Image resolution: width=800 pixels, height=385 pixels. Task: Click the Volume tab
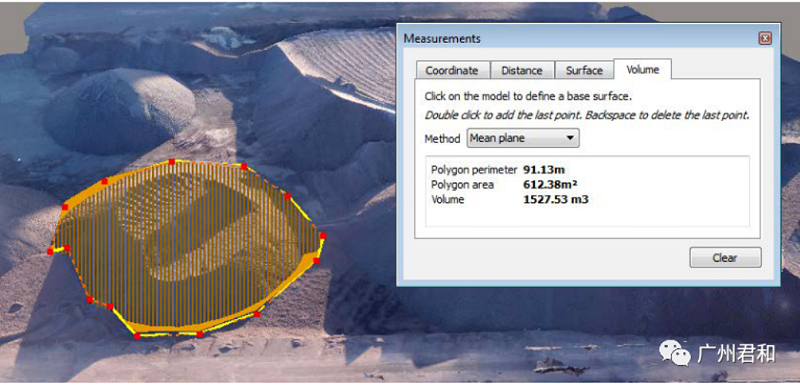(642, 69)
